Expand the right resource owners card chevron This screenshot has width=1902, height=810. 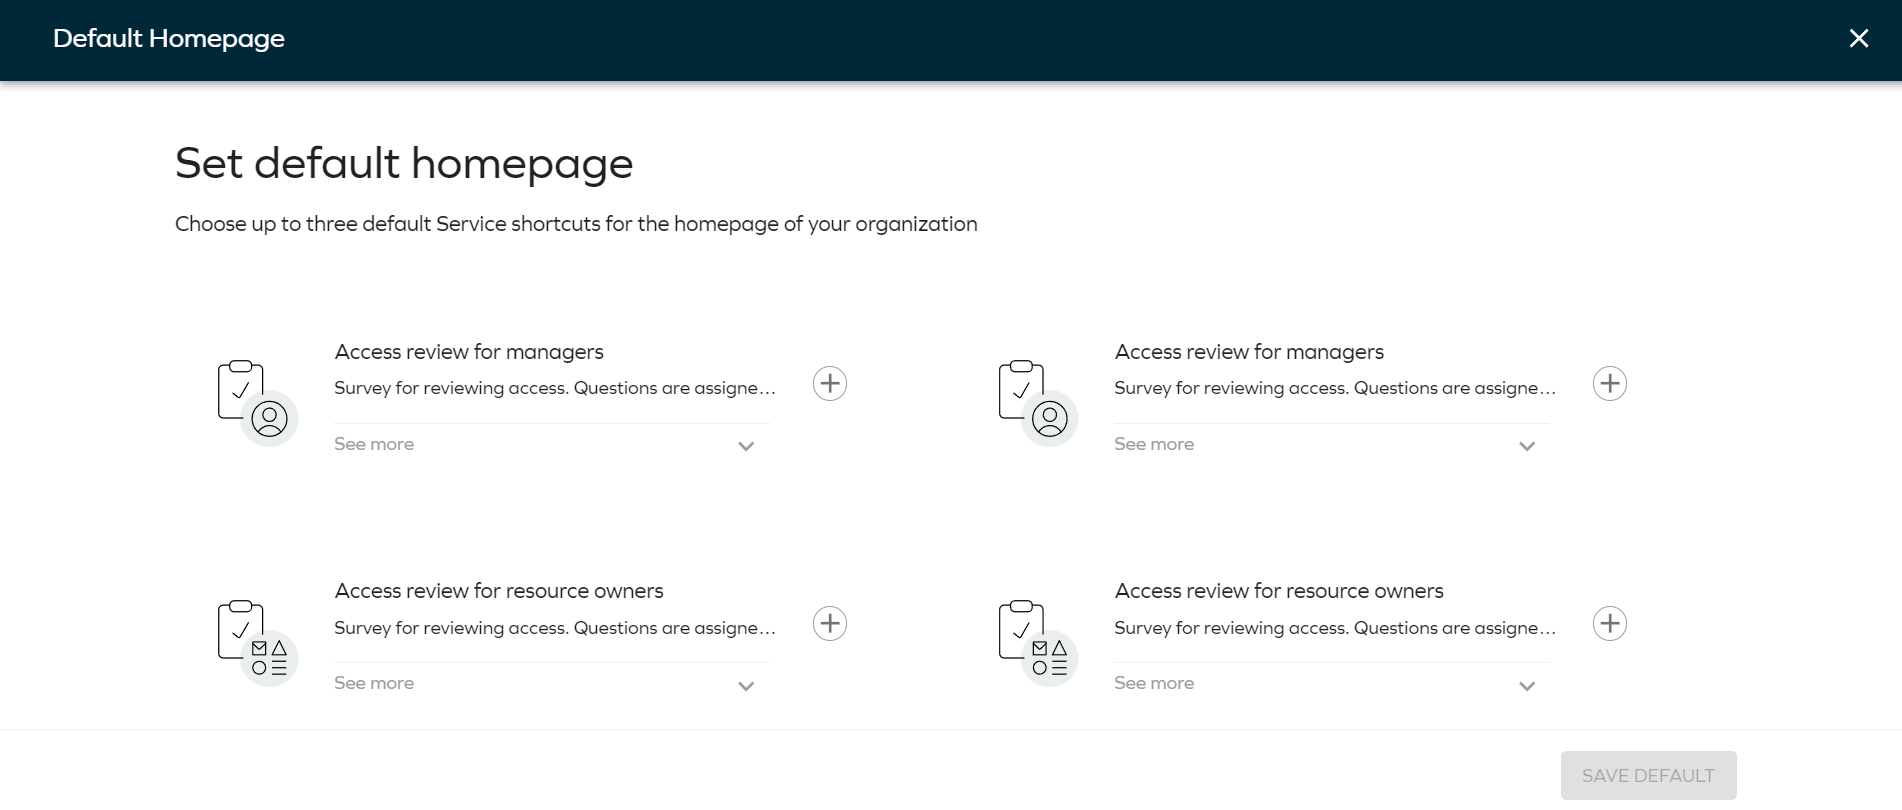click(x=1526, y=686)
